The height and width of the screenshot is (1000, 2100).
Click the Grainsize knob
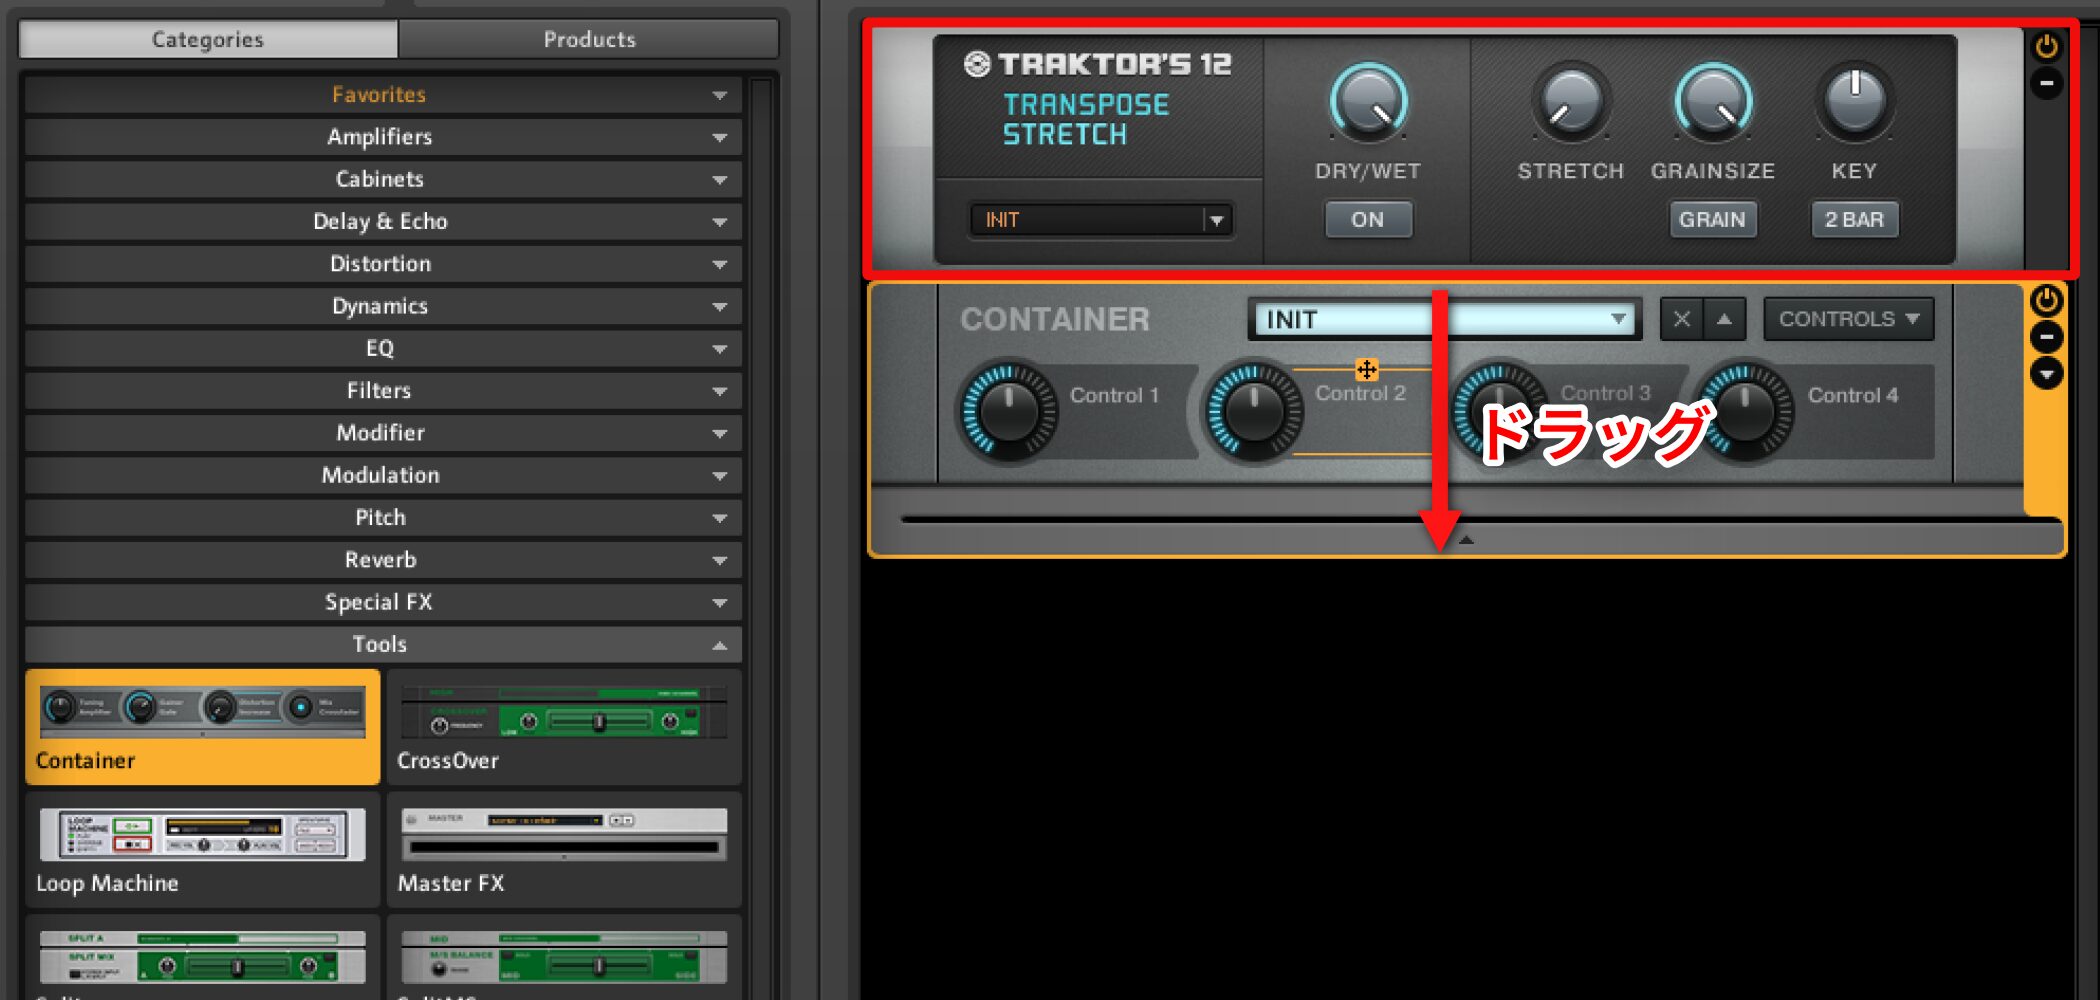tap(1713, 102)
